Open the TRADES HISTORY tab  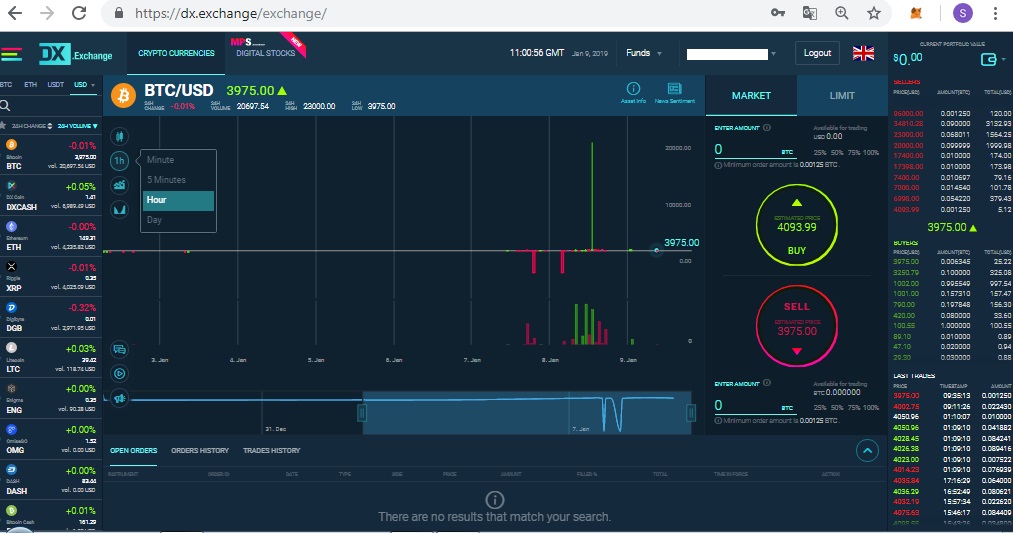271,450
